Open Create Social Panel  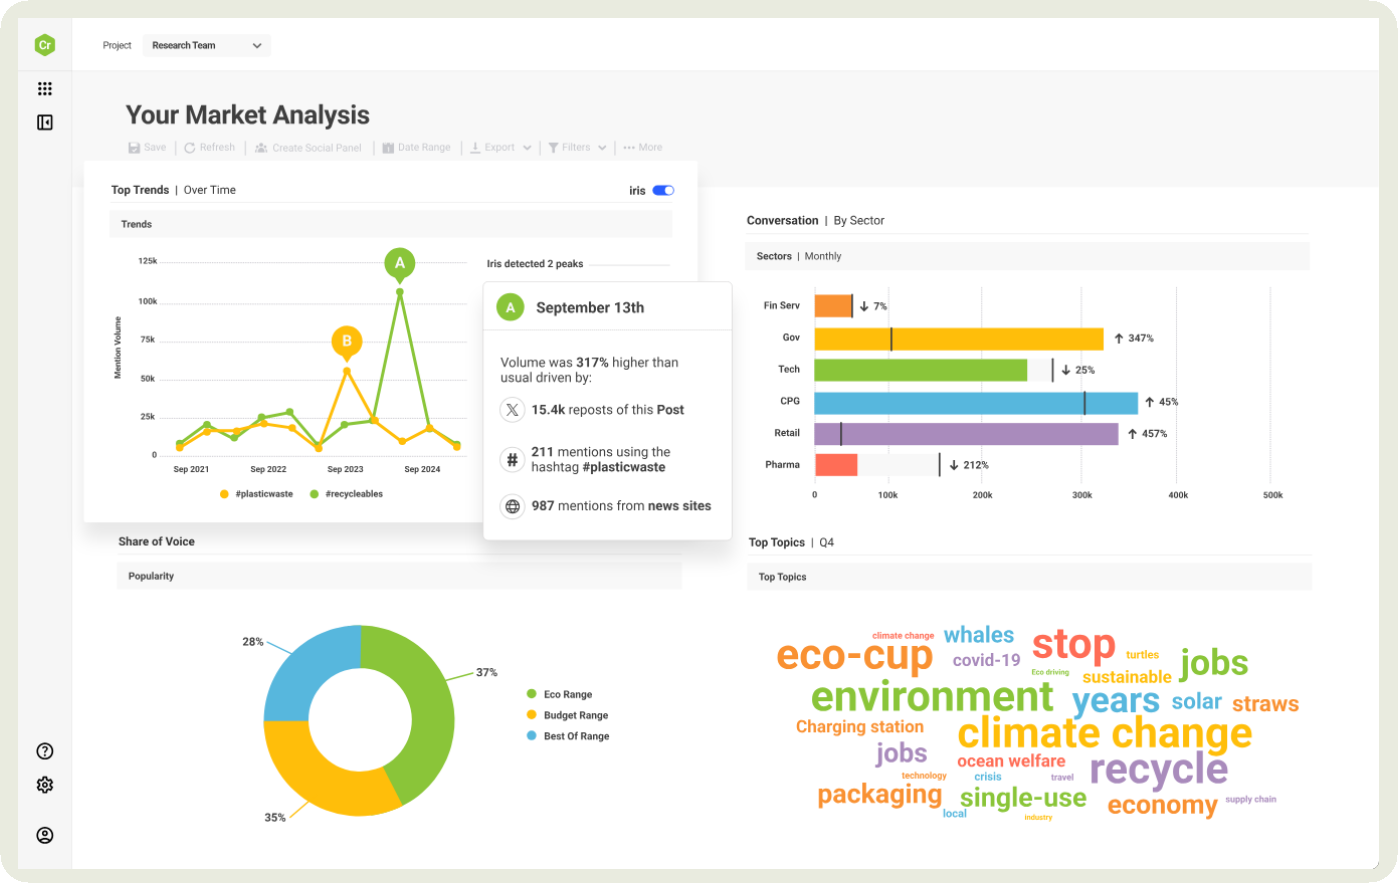coord(259,147)
